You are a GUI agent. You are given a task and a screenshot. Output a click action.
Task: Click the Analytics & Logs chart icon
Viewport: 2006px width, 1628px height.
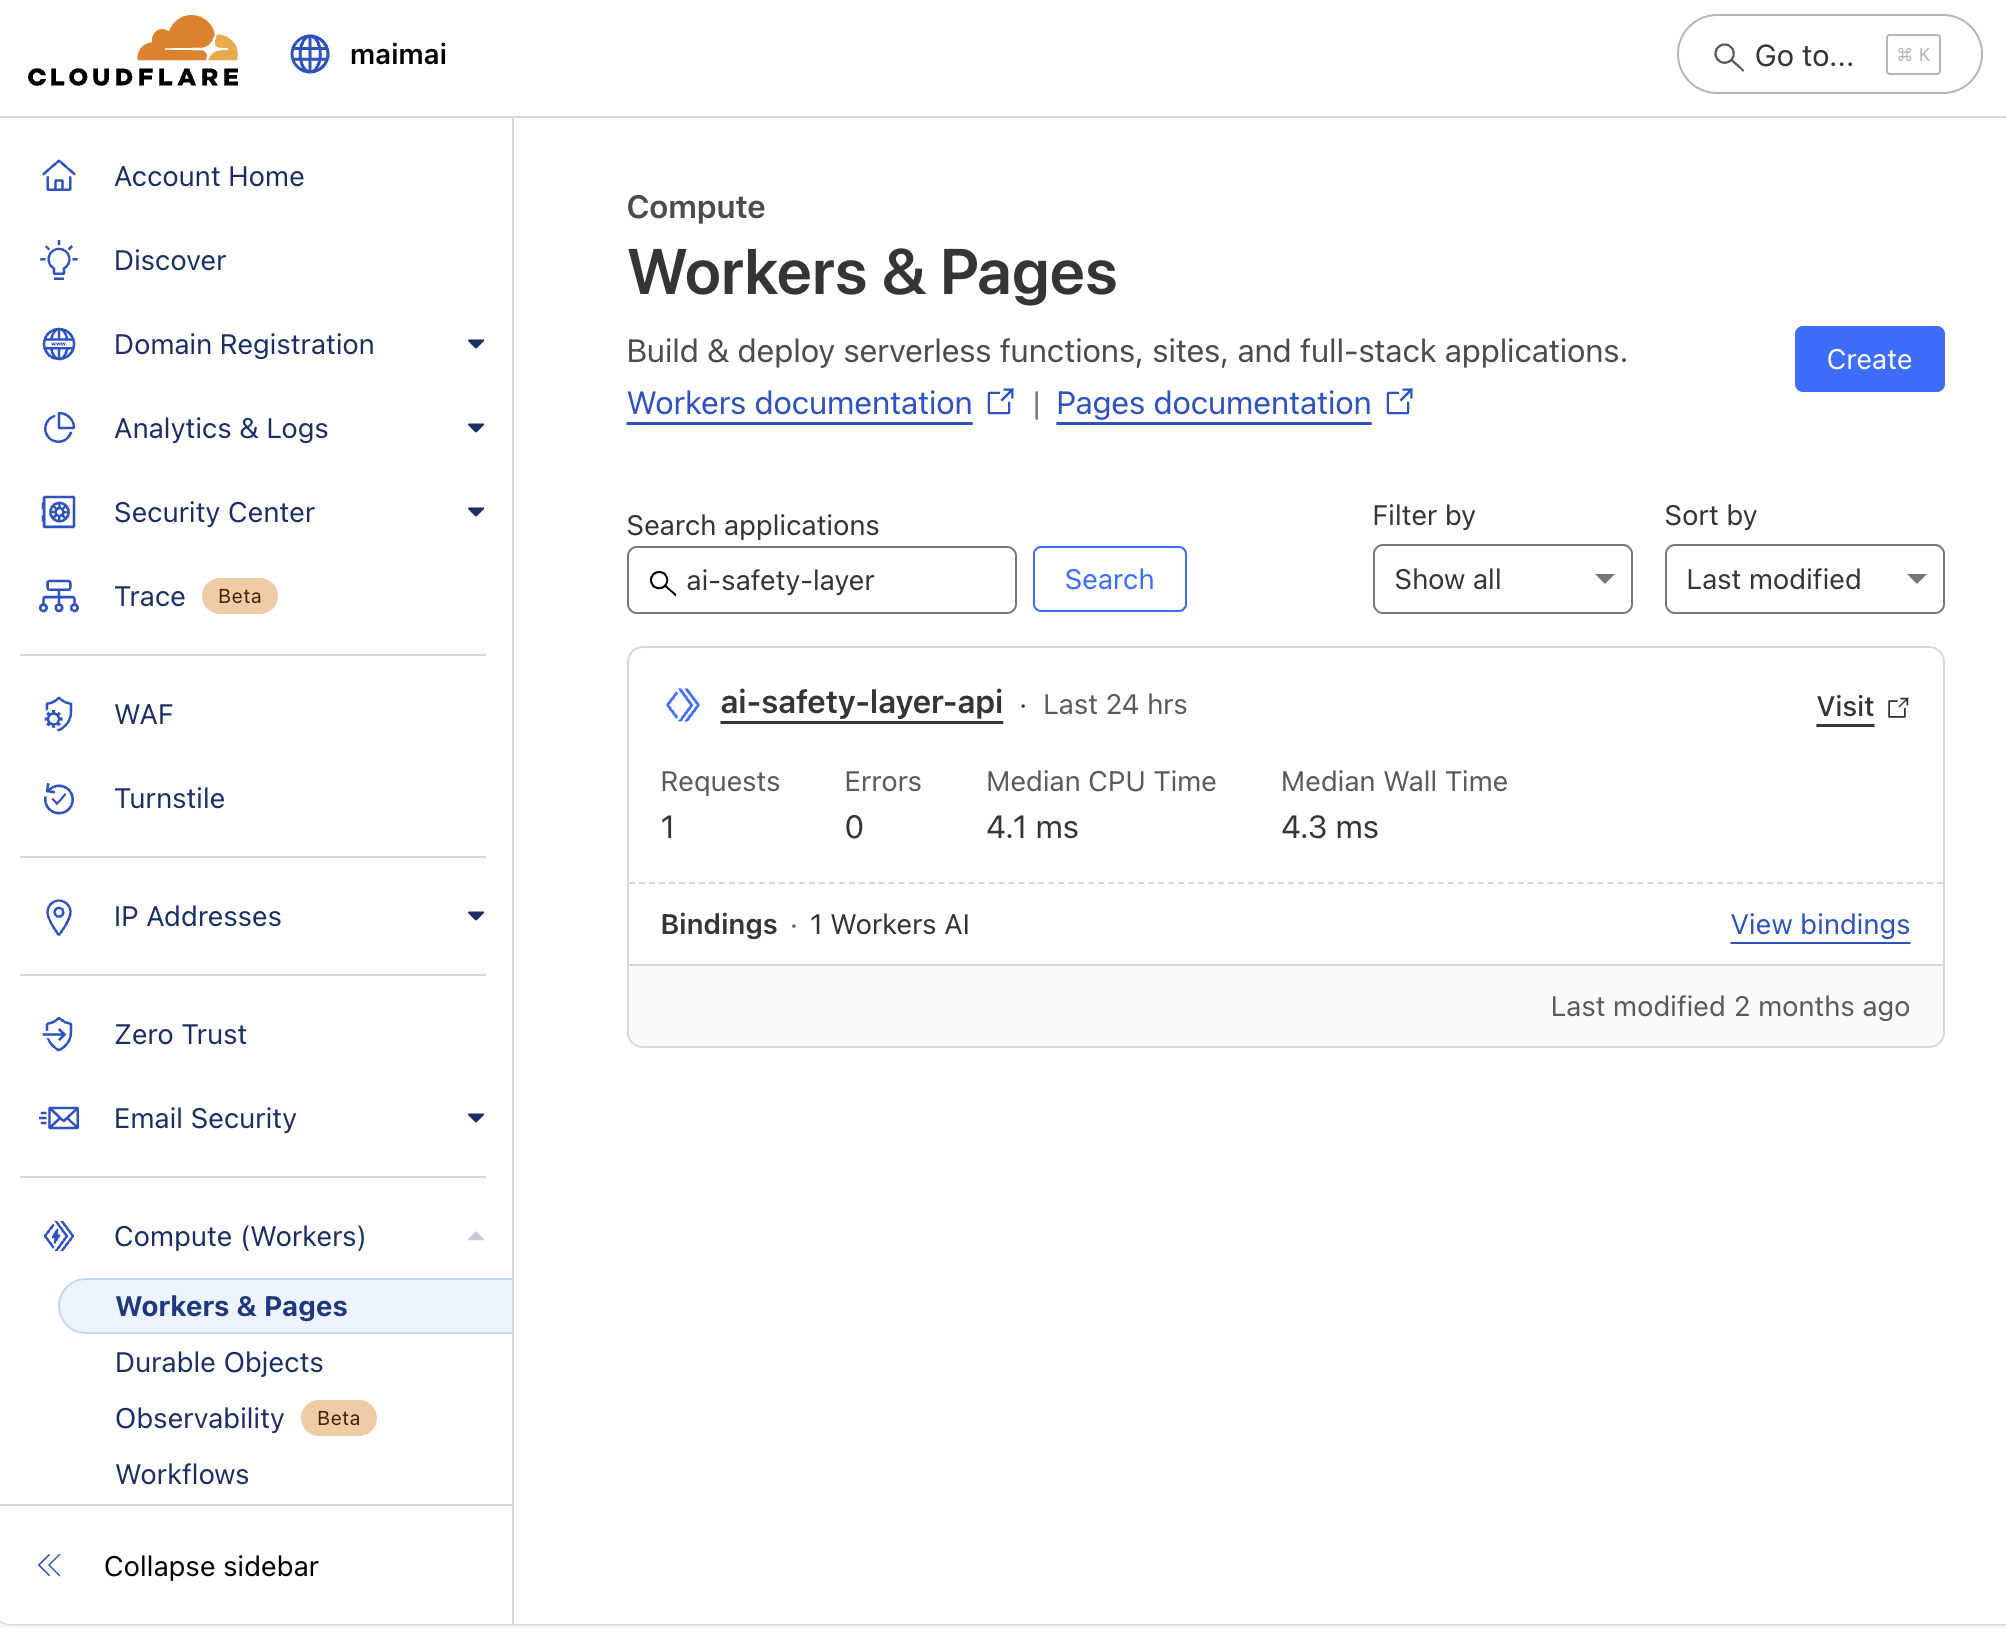(59, 428)
